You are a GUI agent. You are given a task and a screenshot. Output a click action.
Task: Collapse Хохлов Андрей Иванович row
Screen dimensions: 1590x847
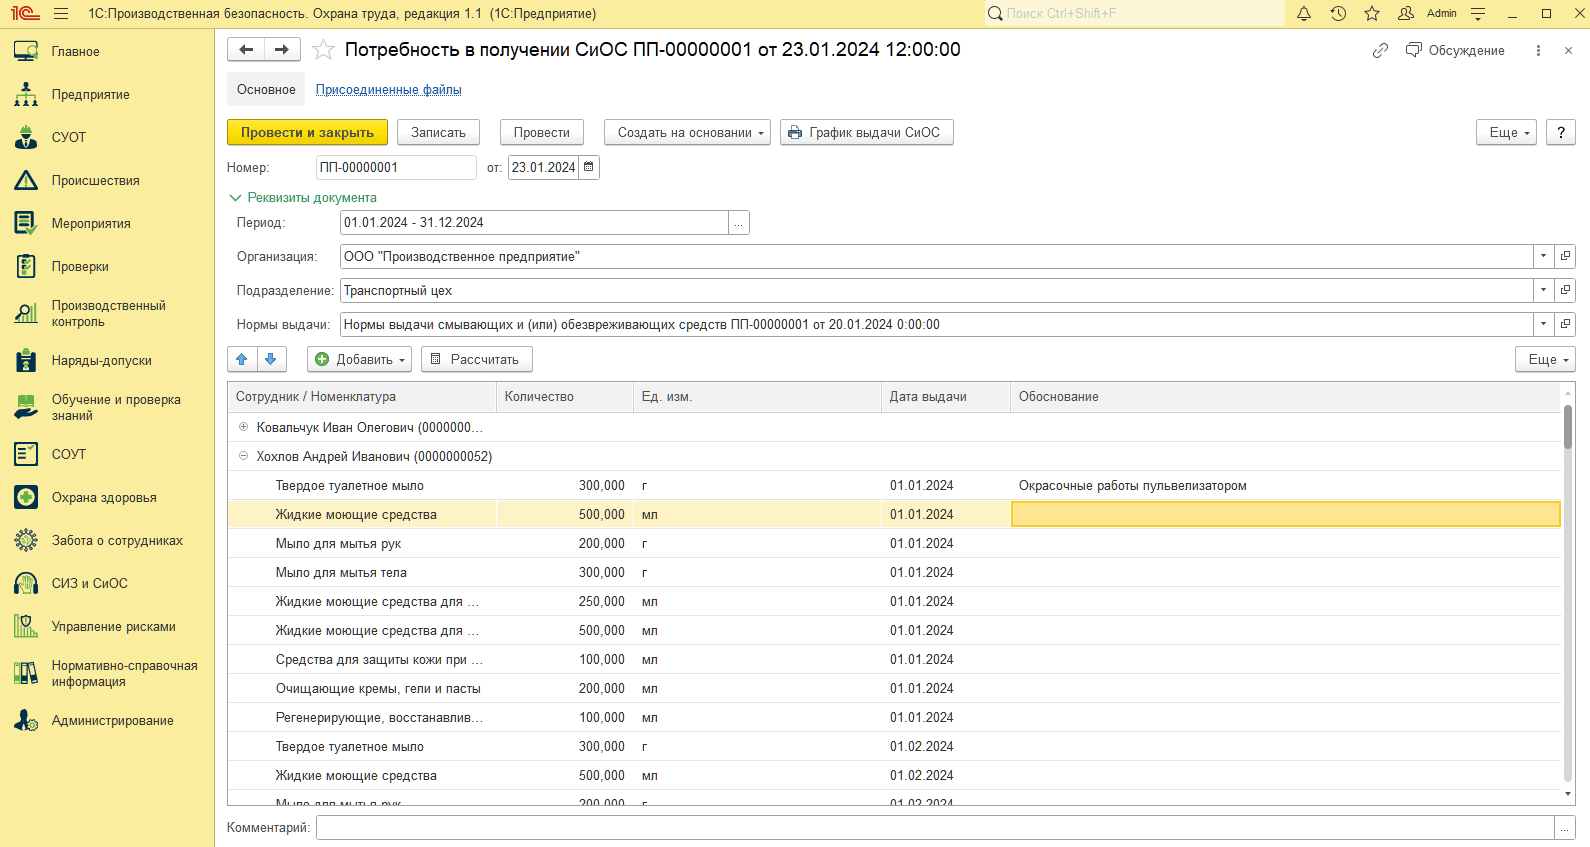pos(243,456)
